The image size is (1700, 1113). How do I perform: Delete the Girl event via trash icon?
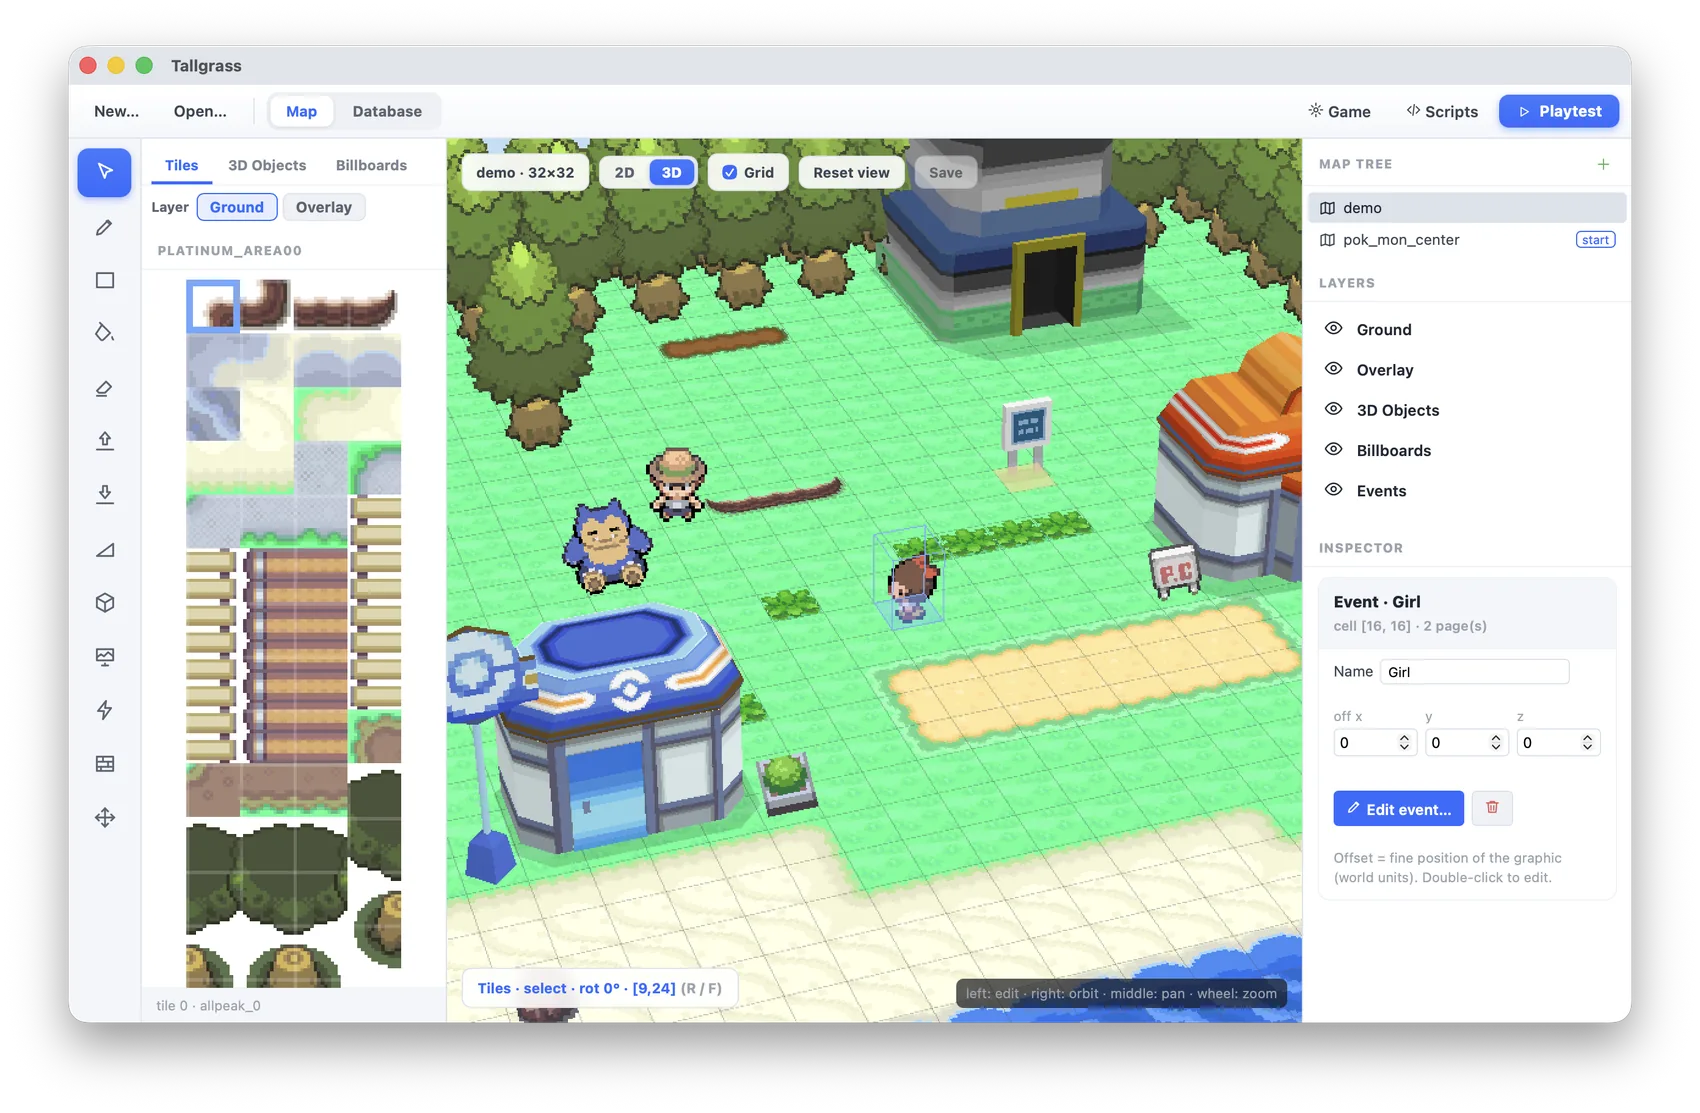(x=1492, y=808)
